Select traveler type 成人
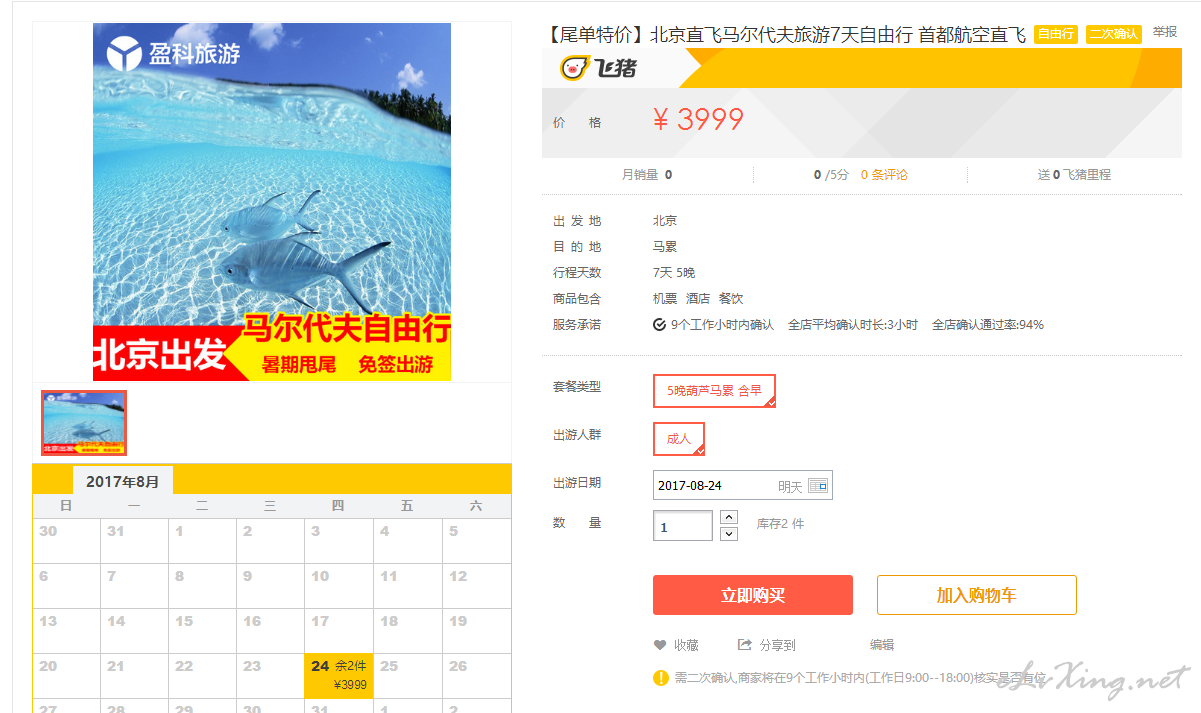The width and height of the screenshot is (1201, 713). tap(679, 439)
